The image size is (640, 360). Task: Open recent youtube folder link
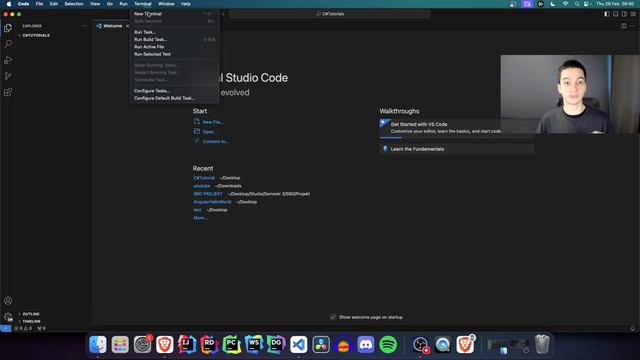click(202, 186)
